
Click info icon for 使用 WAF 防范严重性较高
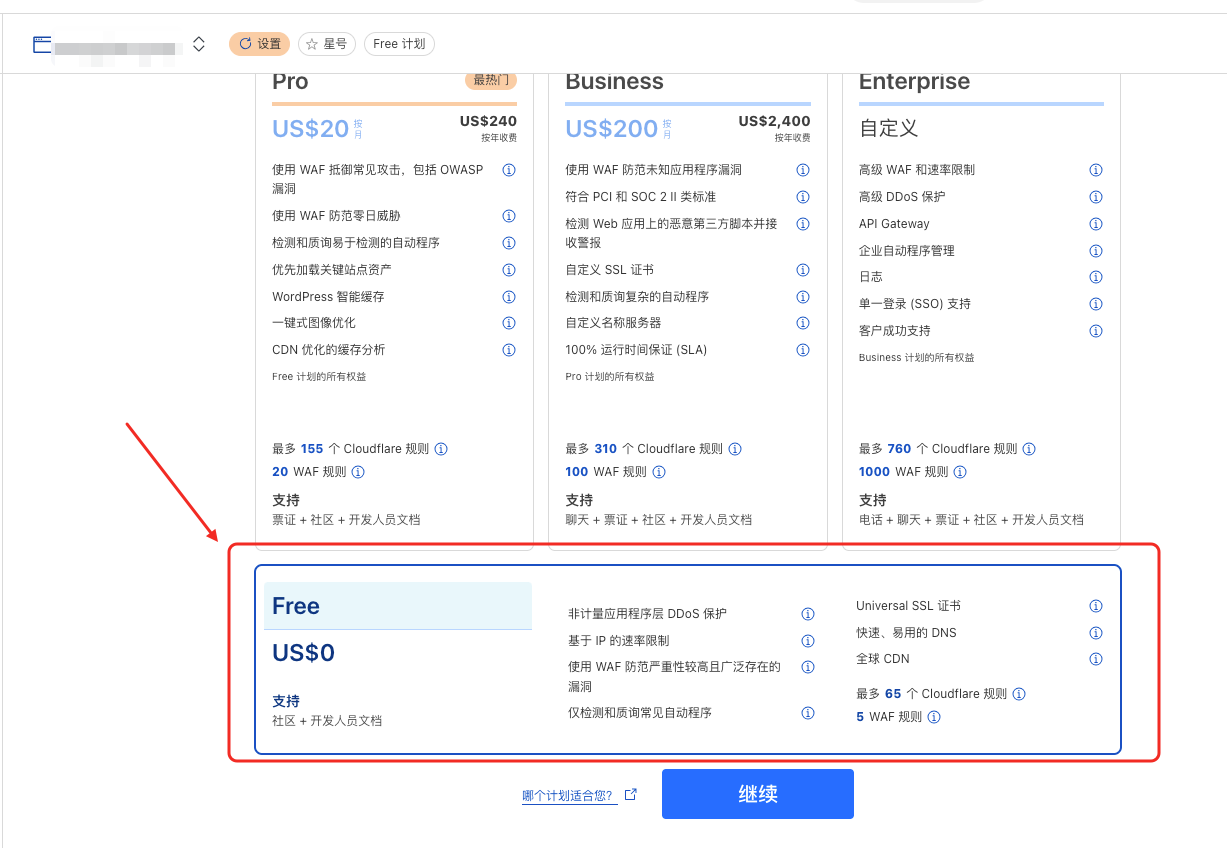(x=808, y=667)
